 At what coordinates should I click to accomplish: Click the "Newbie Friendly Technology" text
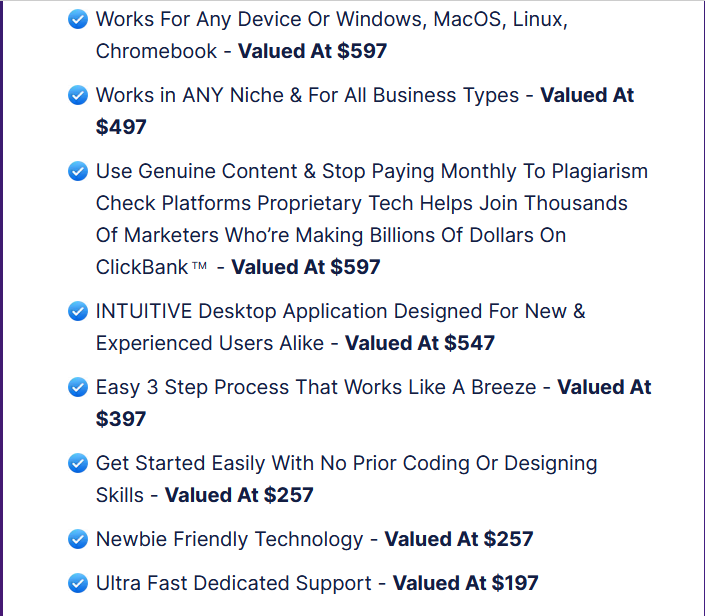click(229, 539)
